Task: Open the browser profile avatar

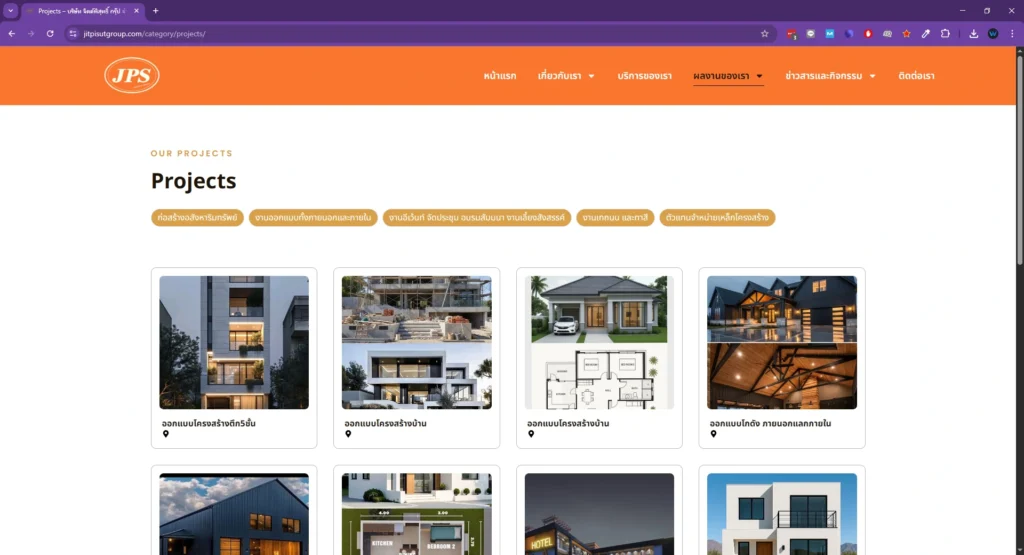Action: (993, 33)
